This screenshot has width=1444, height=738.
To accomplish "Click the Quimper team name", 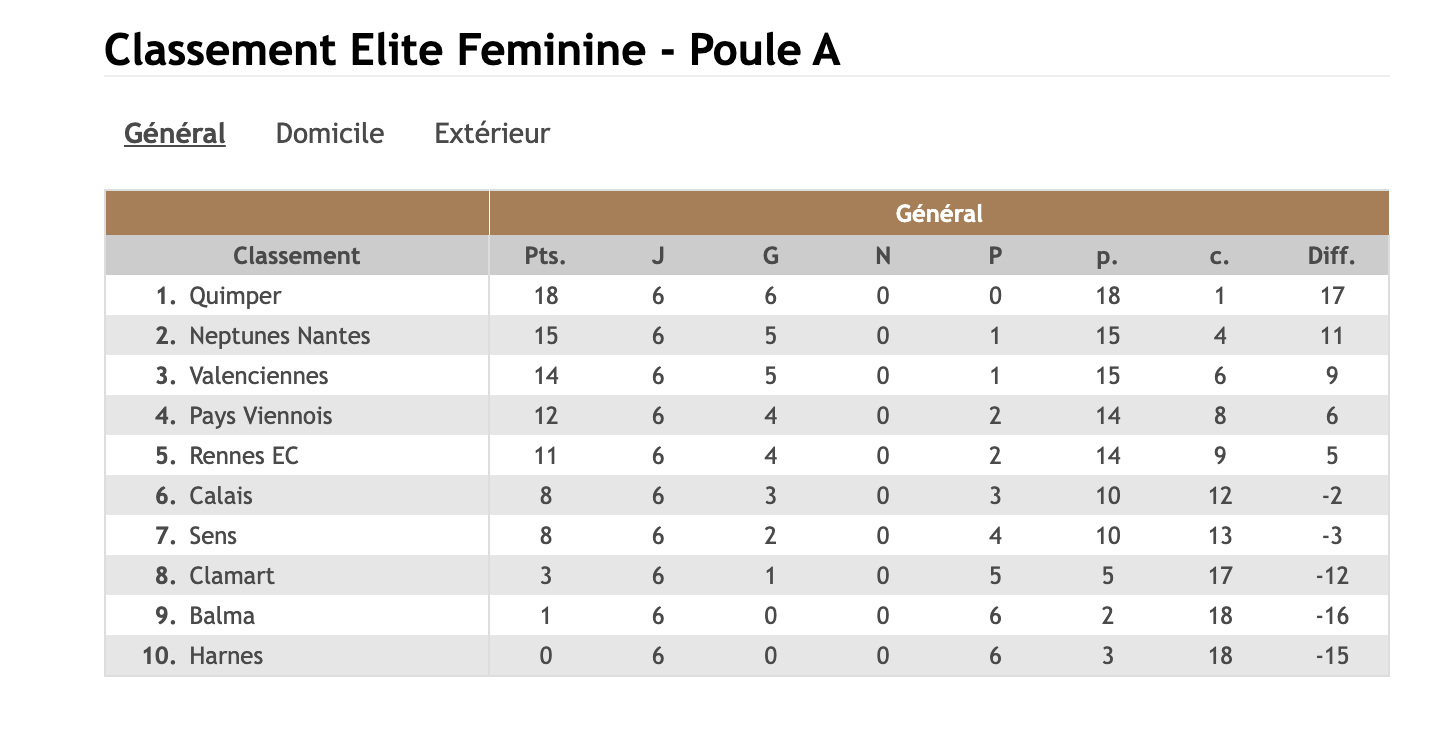I will point(235,296).
